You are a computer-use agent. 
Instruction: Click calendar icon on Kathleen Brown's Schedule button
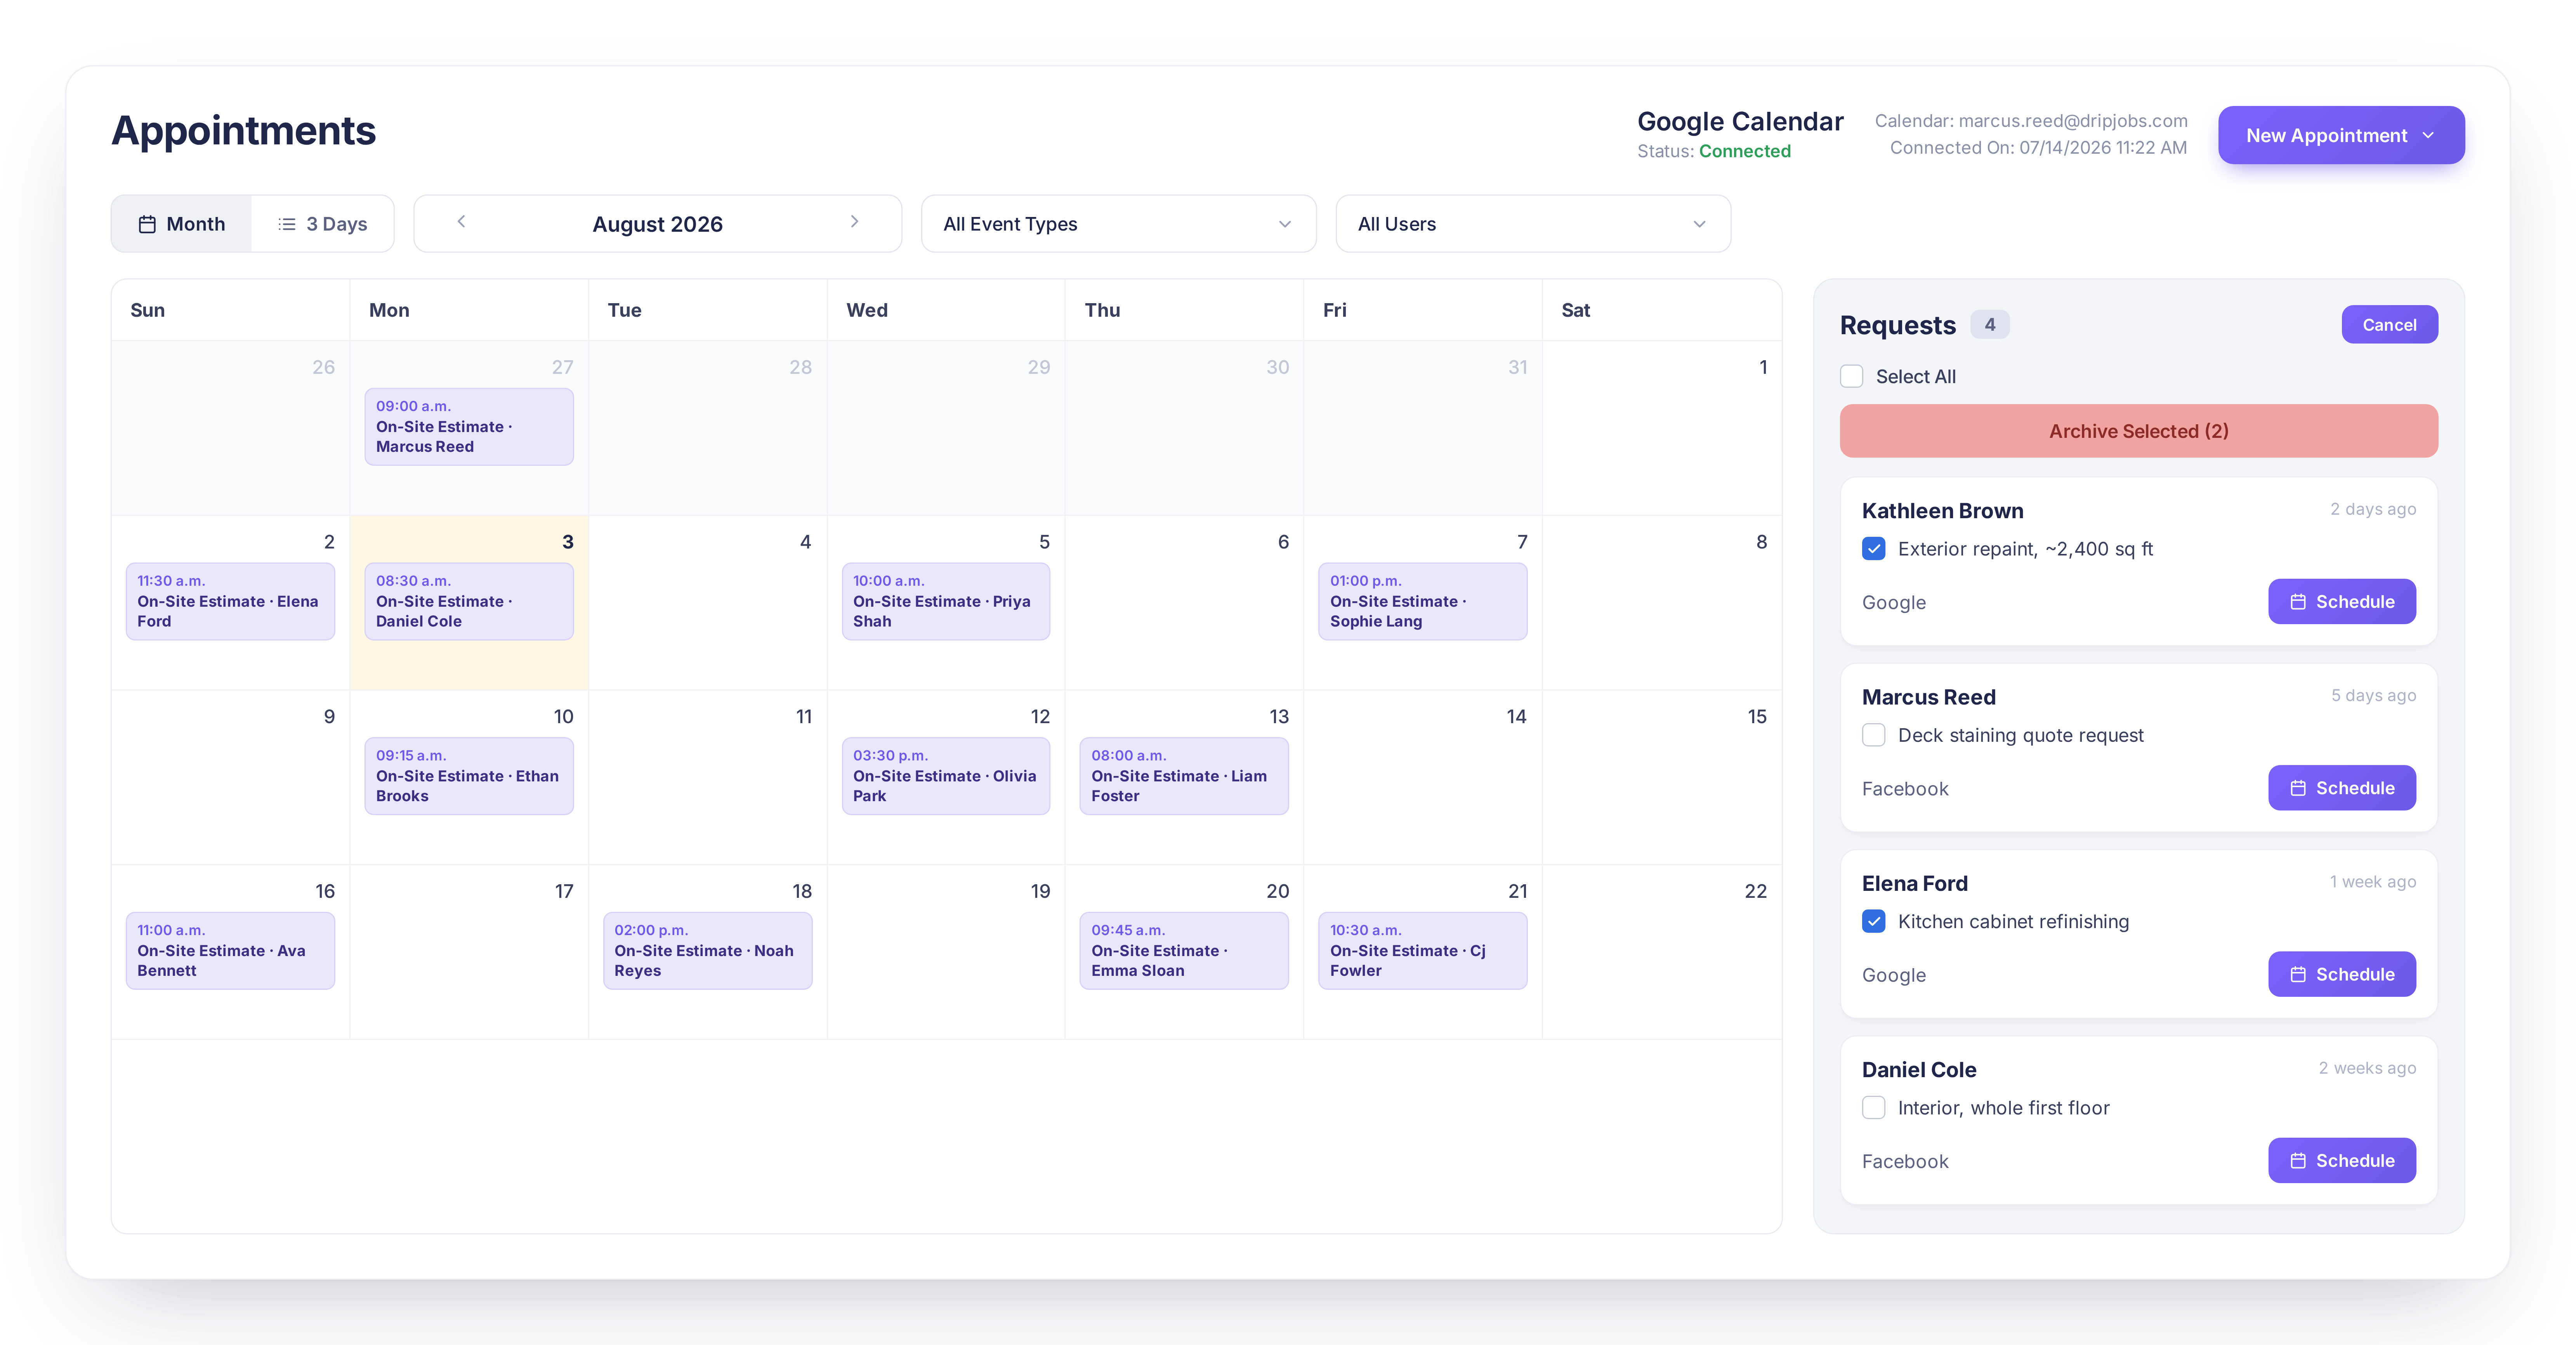pyautogui.click(x=2298, y=602)
